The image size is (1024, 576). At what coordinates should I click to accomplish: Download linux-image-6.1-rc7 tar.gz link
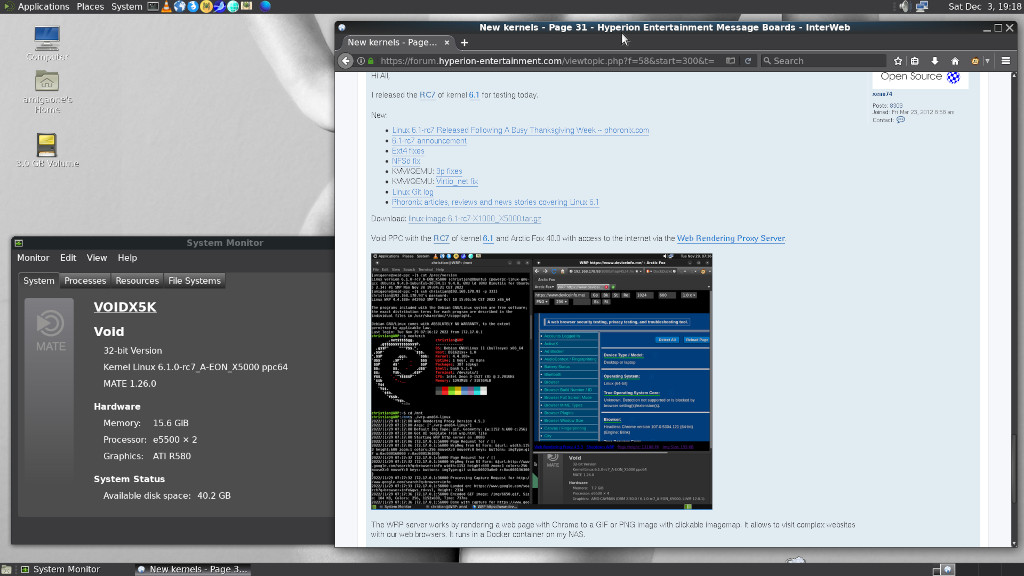[475, 219]
